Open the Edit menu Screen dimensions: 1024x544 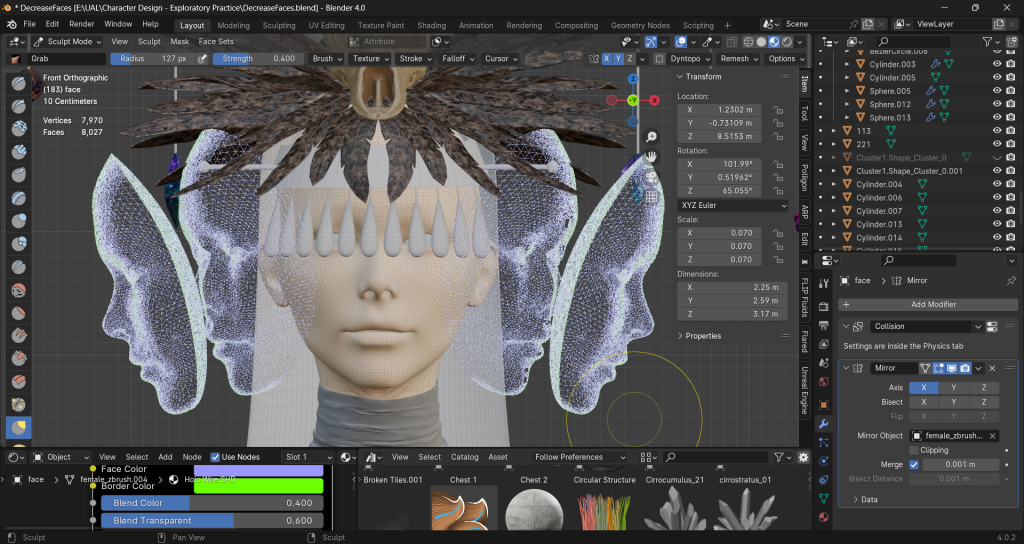pyautogui.click(x=52, y=24)
